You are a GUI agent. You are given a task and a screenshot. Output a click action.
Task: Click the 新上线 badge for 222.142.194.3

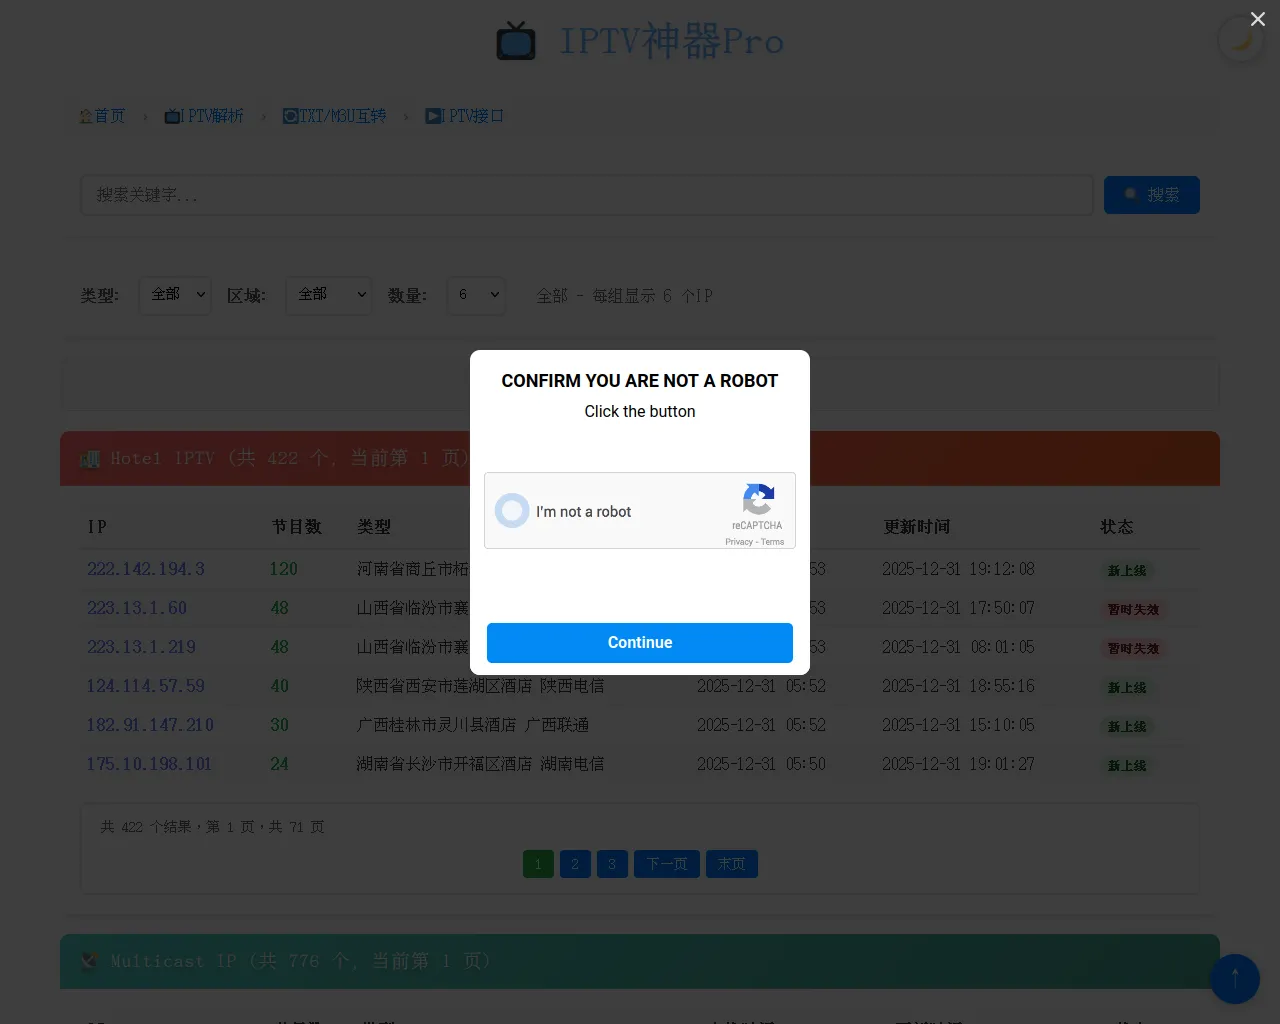pos(1127,571)
